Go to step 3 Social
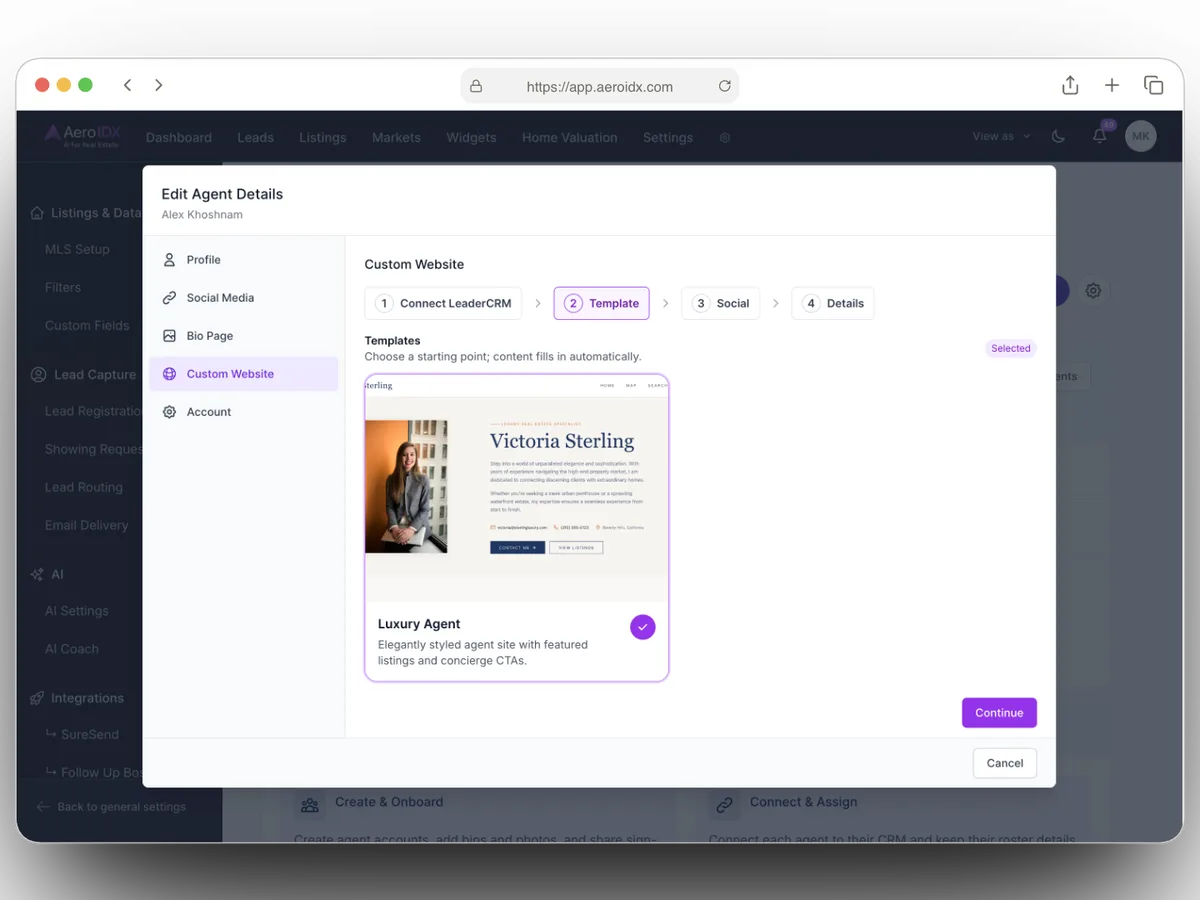The height and width of the screenshot is (900, 1200). tap(720, 304)
